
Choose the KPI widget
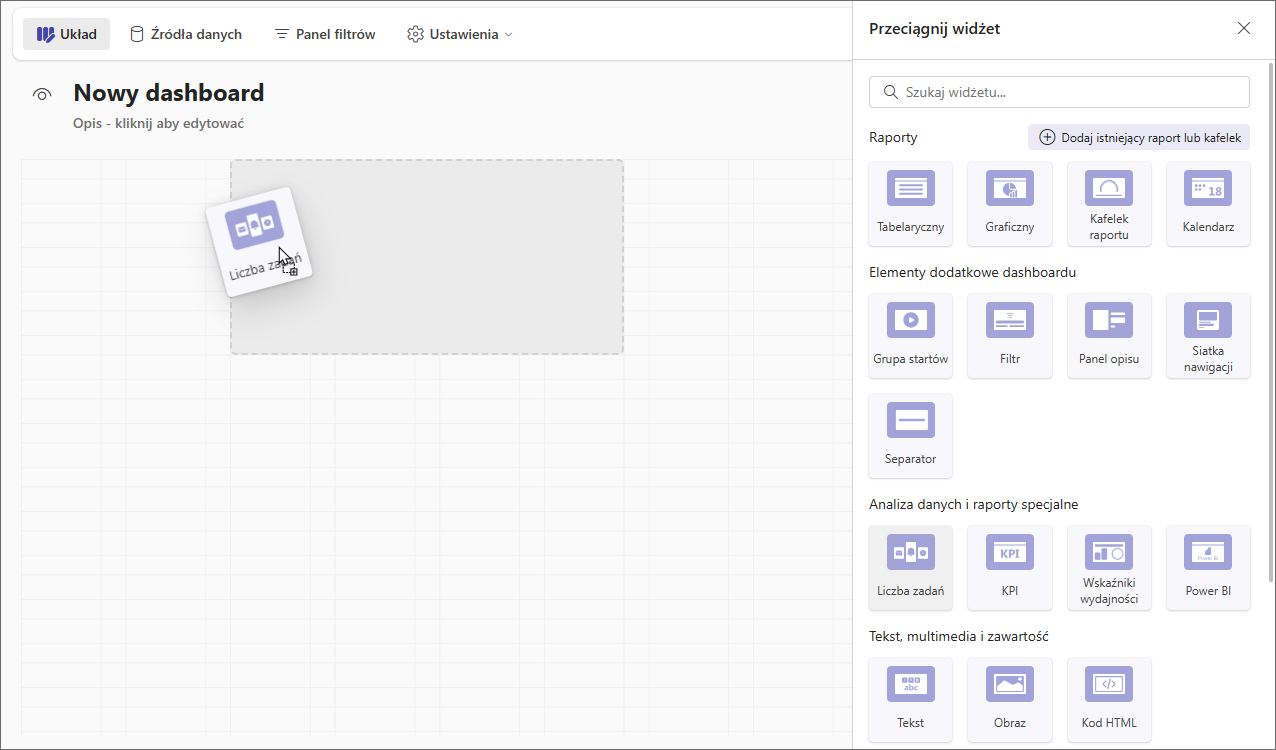1009,568
